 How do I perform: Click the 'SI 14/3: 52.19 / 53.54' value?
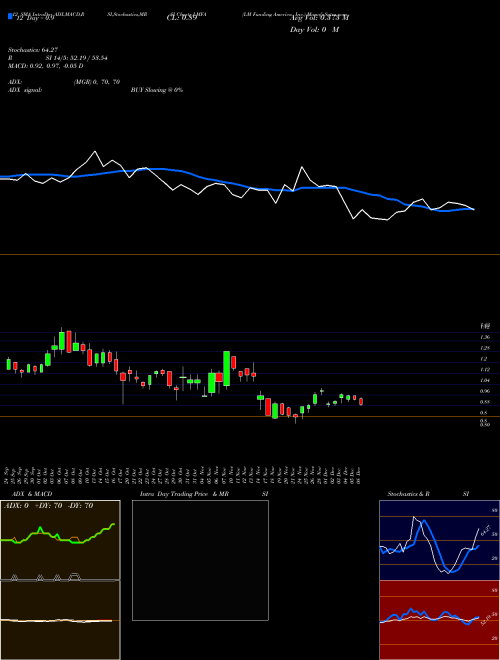tap(77, 58)
